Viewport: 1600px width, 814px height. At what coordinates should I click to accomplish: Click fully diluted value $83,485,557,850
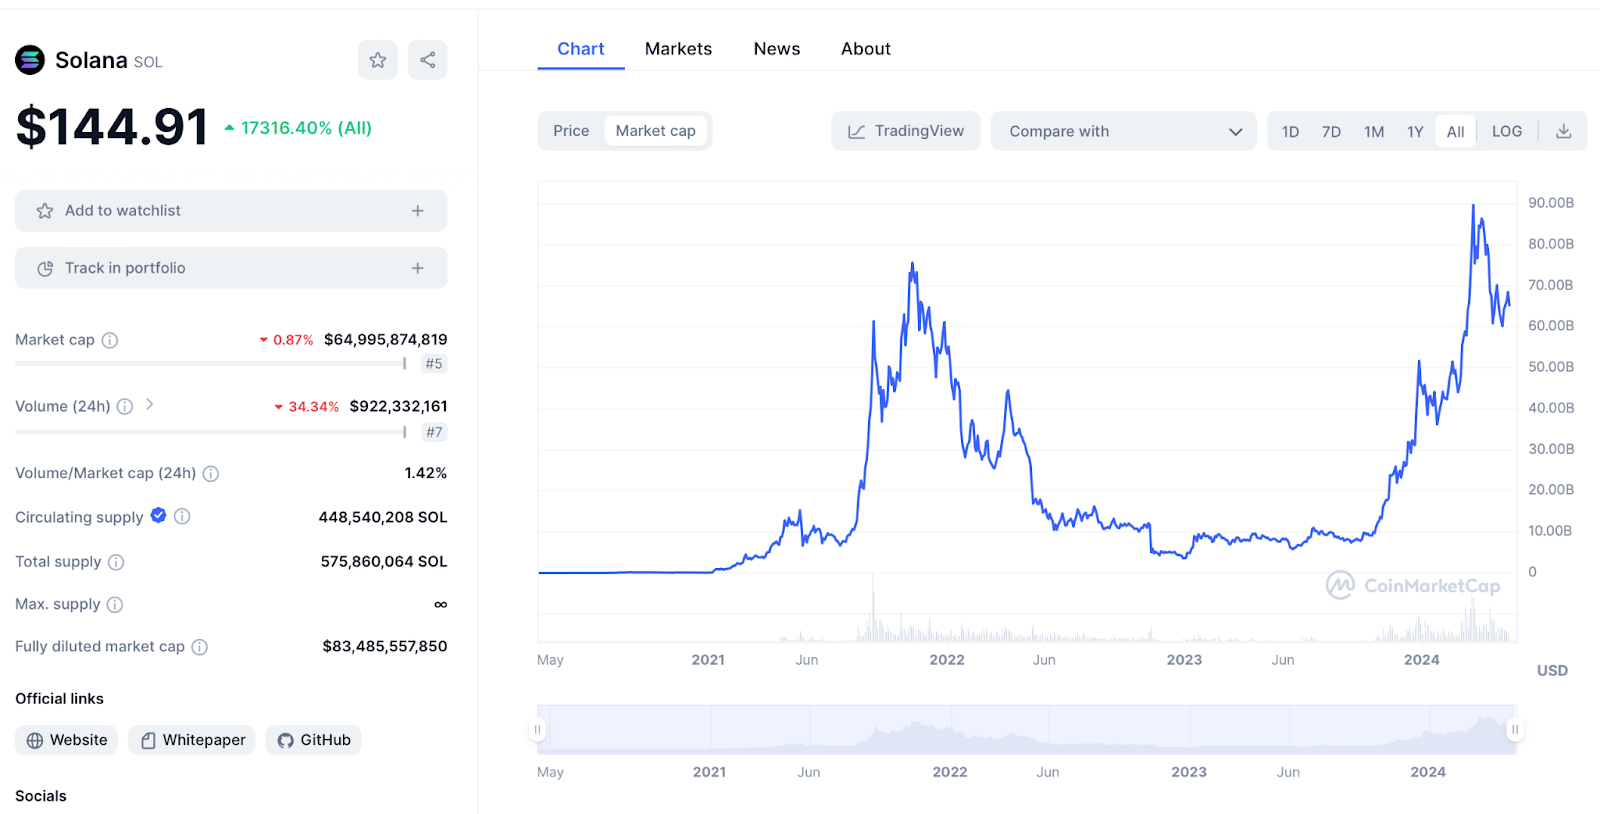click(385, 647)
